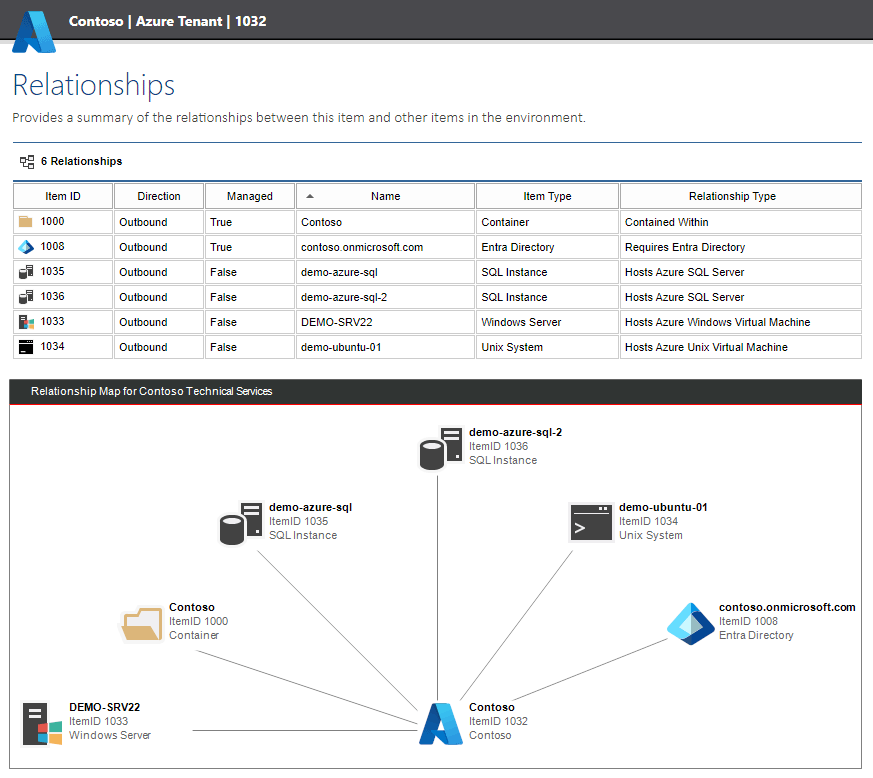This screenshot has height=778, width=873.
Task: Click the 'demo-ubuntu-01' label in the map
Action: [x=663, y=507]
